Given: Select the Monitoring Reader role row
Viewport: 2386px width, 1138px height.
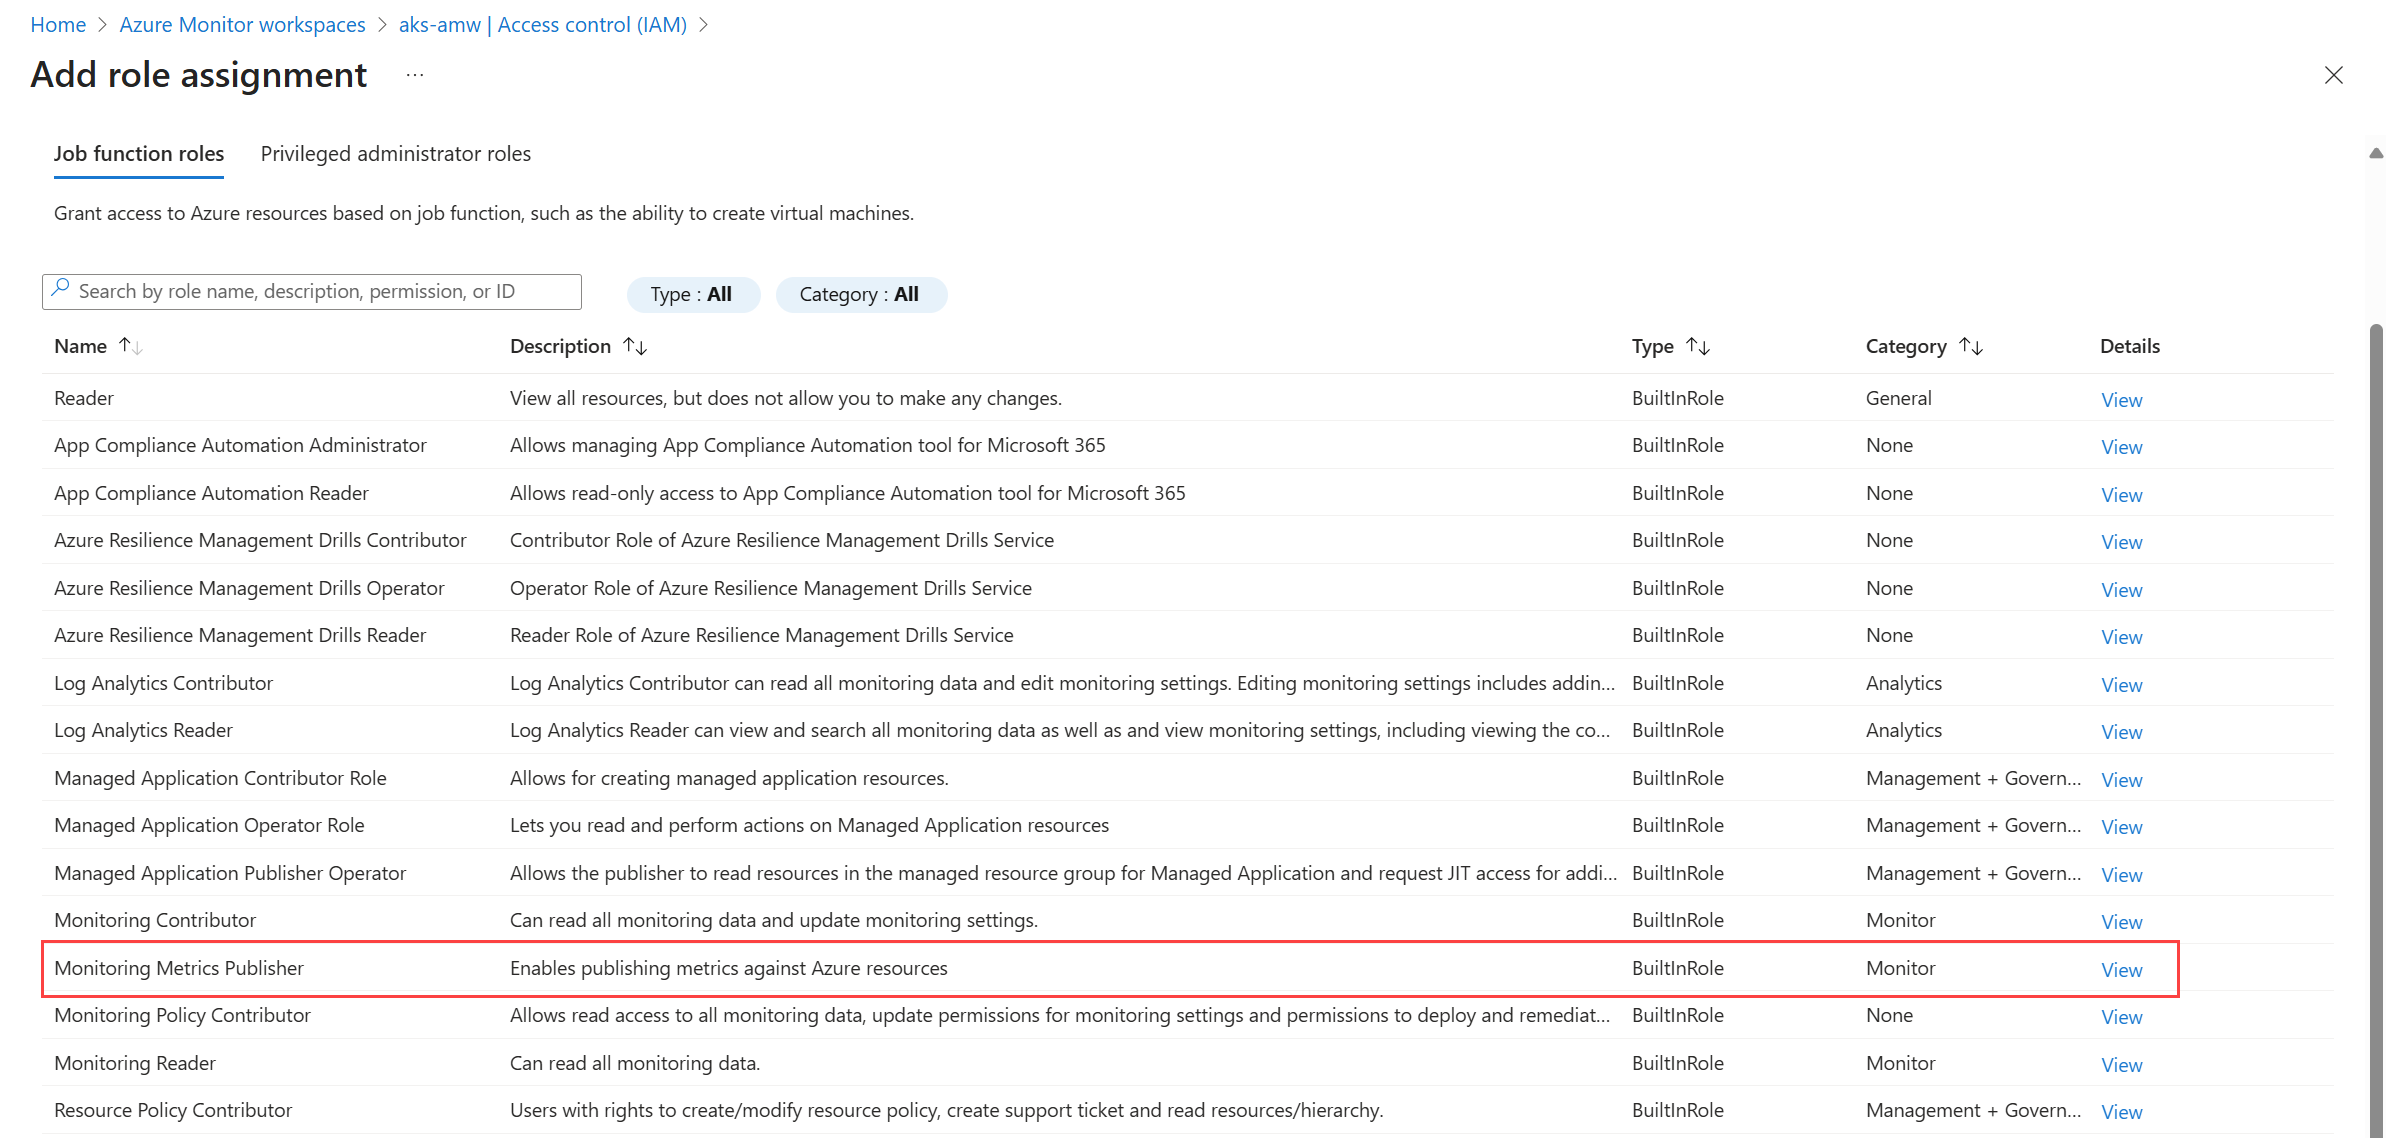Looking at the screenshot, I should click(x=135, y=1063).
